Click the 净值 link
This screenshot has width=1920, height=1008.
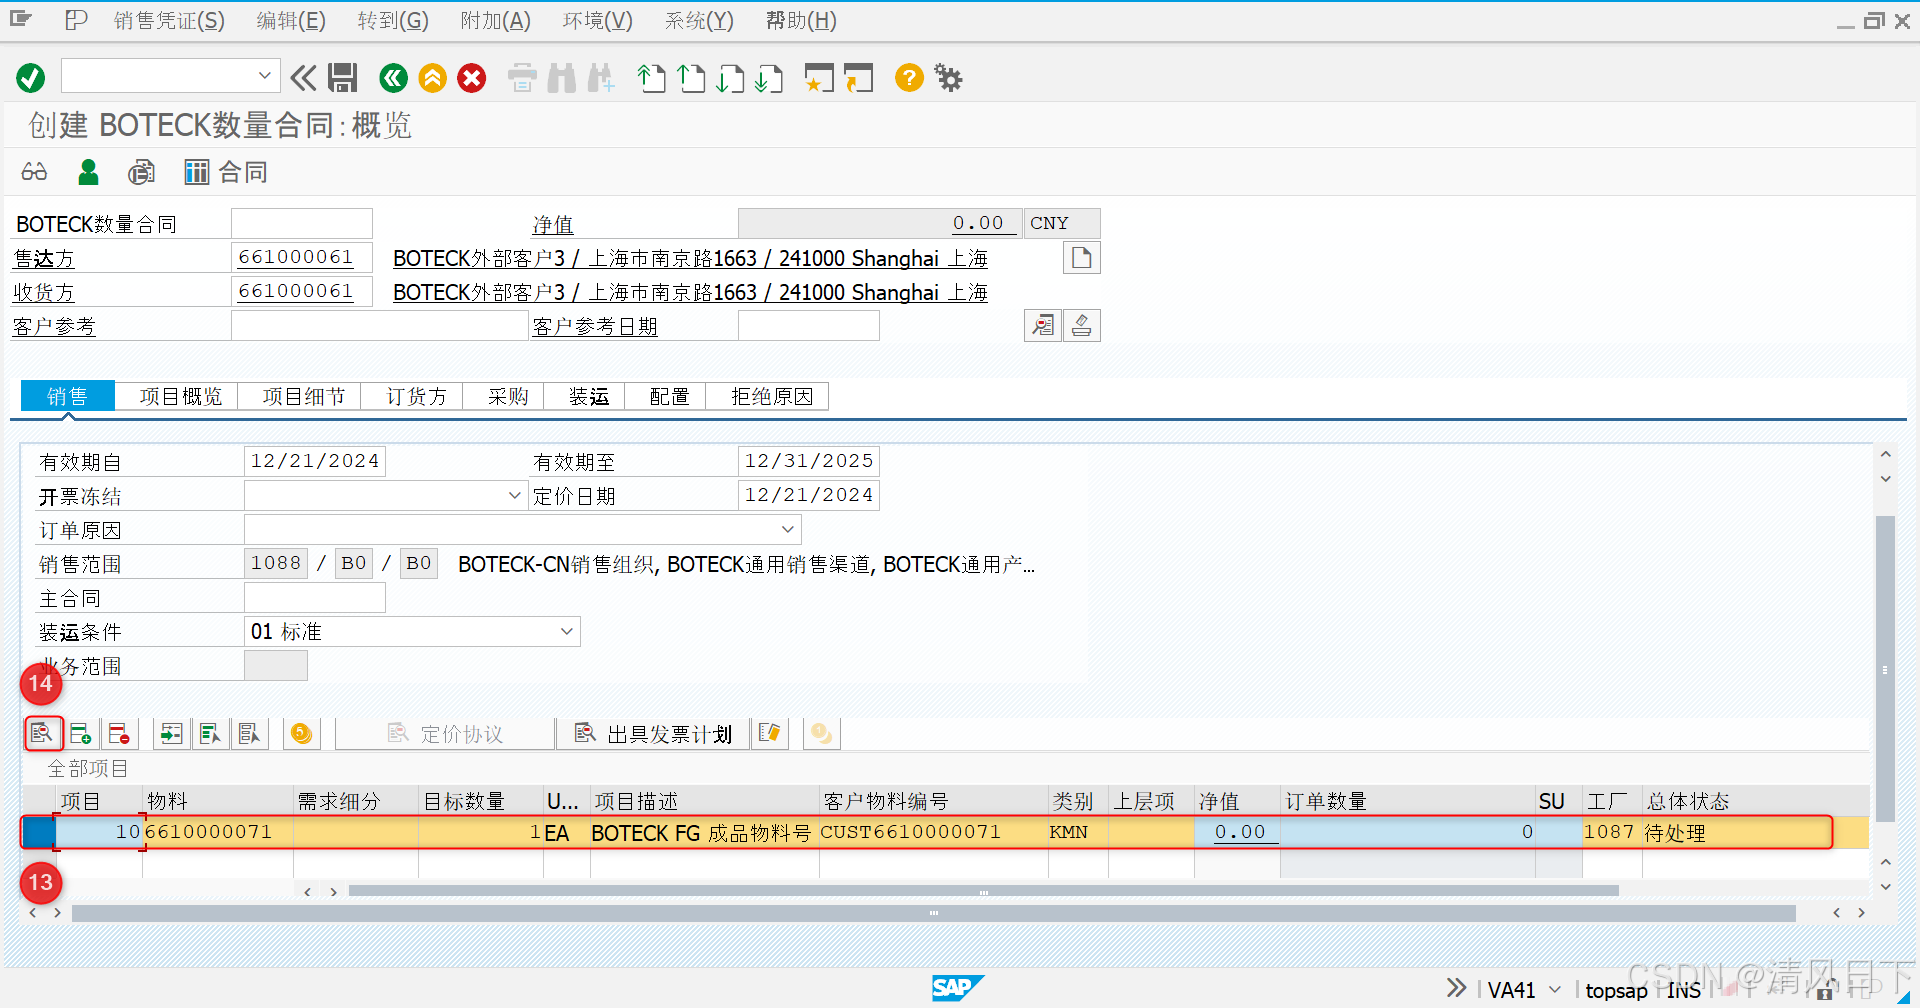553,224
